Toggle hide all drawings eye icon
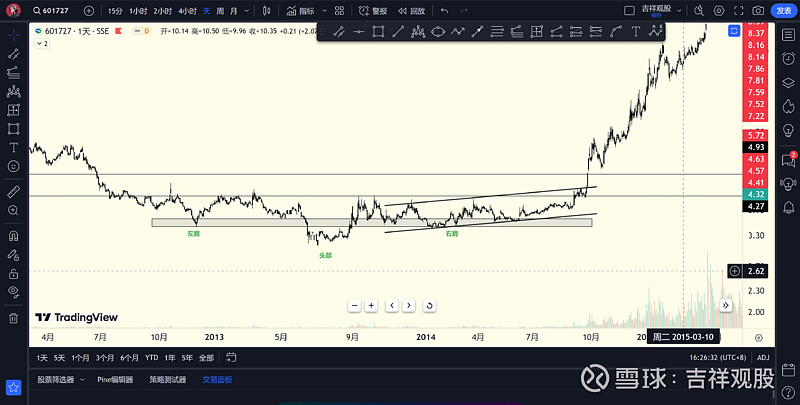This screenshot has height=405, width=800. point(14,292)
